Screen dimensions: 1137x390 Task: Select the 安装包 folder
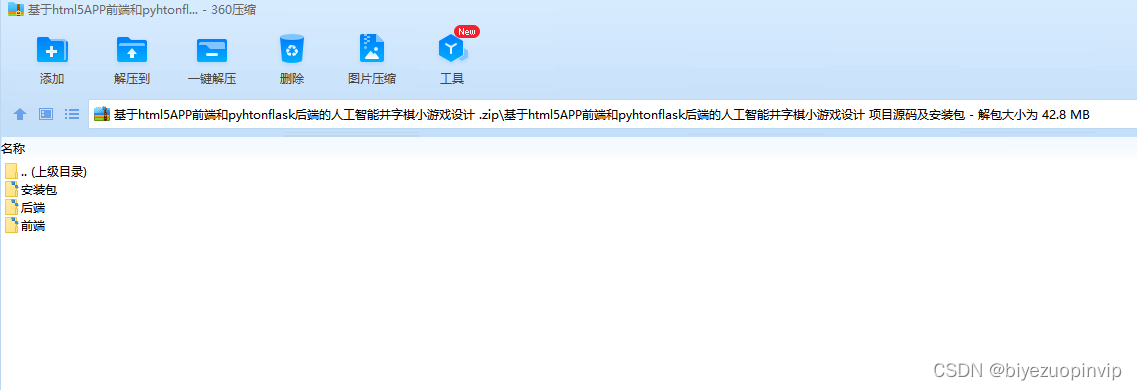30,190
